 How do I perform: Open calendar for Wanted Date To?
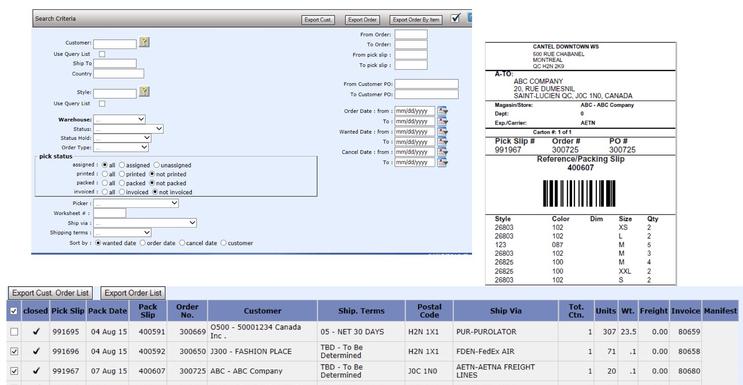(443, 142)
